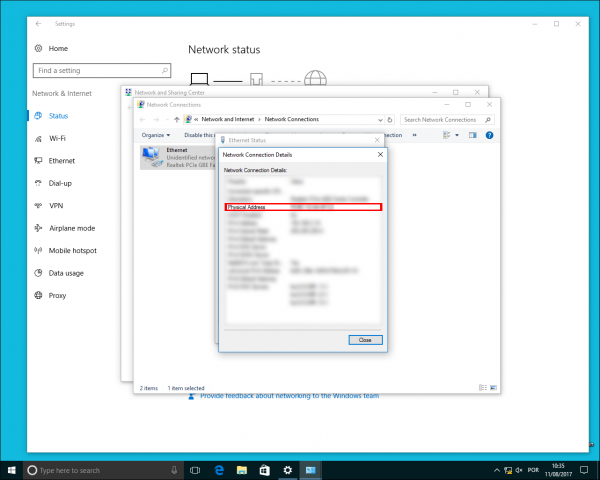Click Network and Internet breadcrumb
Screen dimensions: 600x480
[228, 119]
